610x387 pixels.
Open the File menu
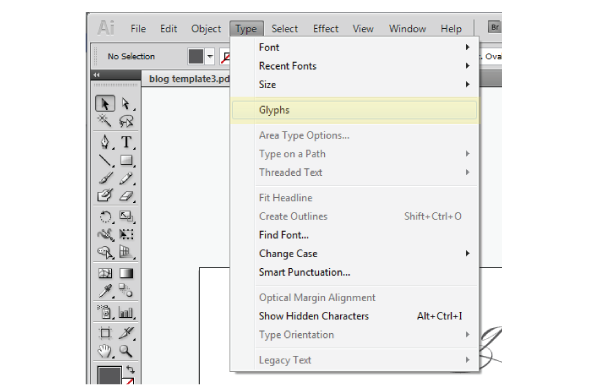[138, 29]
